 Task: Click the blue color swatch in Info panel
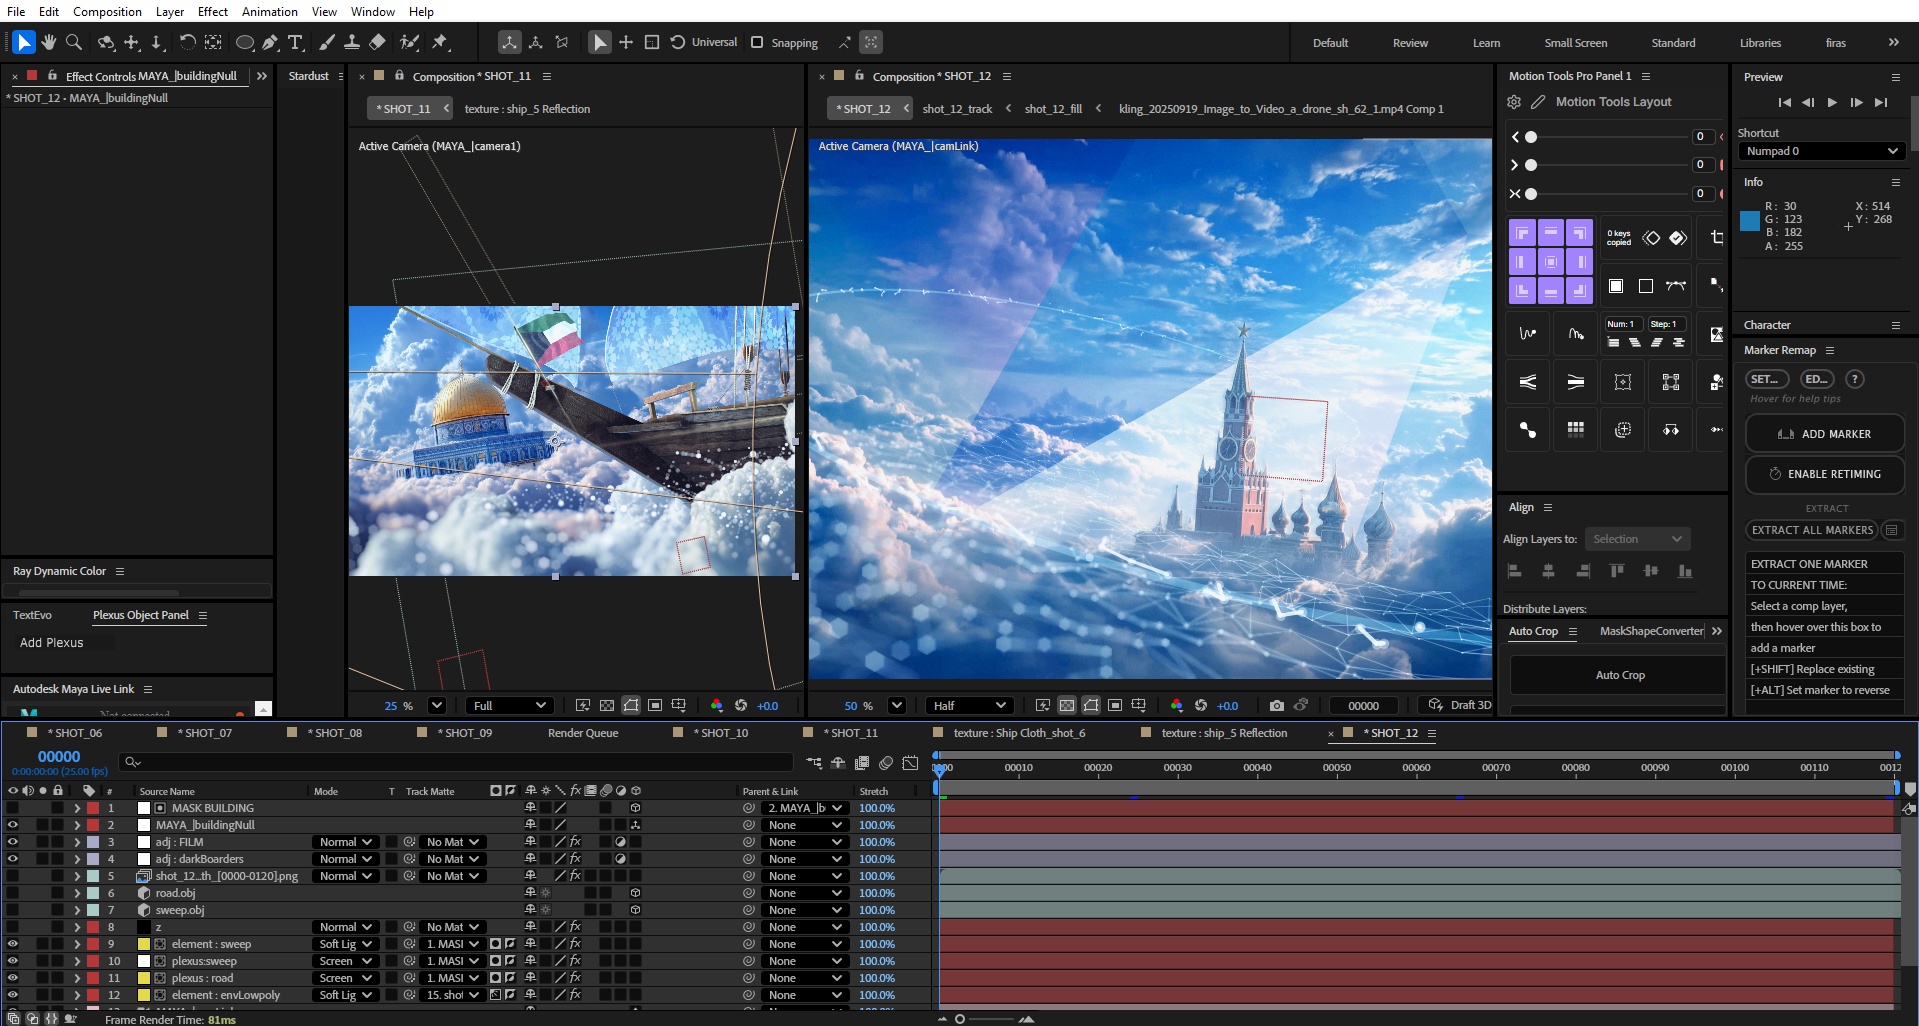pos(1750,221)
